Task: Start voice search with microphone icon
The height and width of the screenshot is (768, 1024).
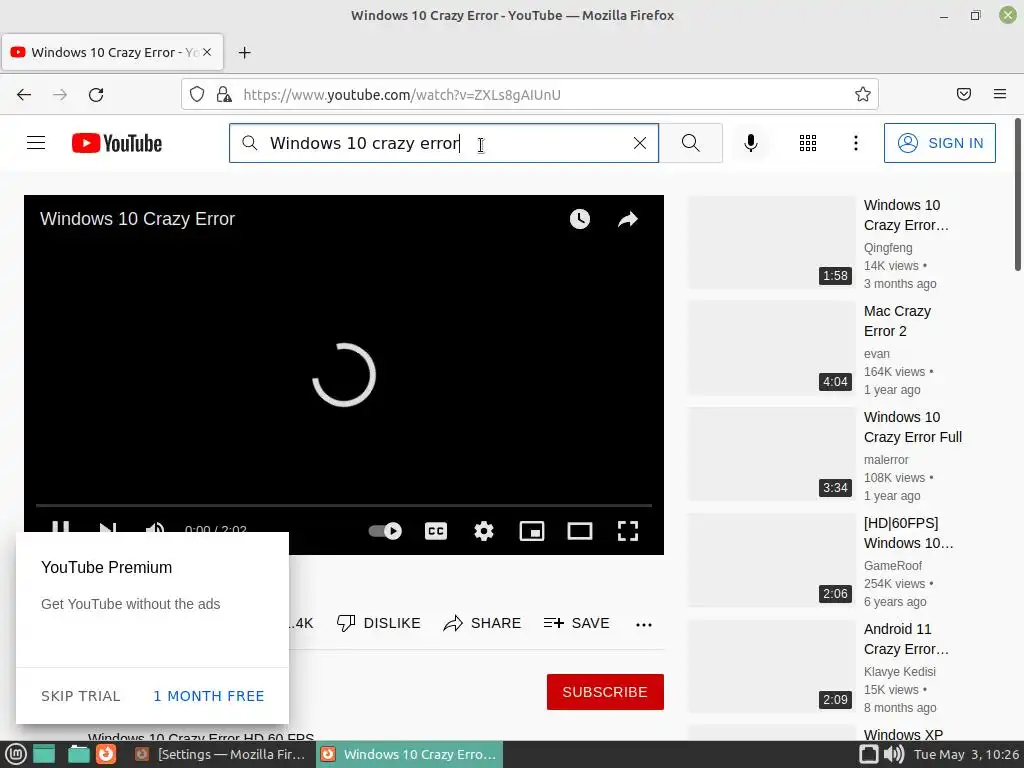Action: tap(751, 143)
